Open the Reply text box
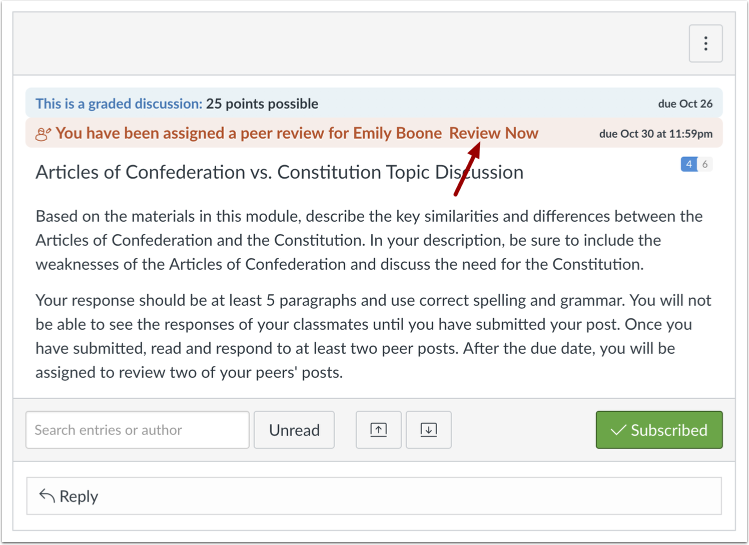749x545 pixels. (x=374, y=496)
